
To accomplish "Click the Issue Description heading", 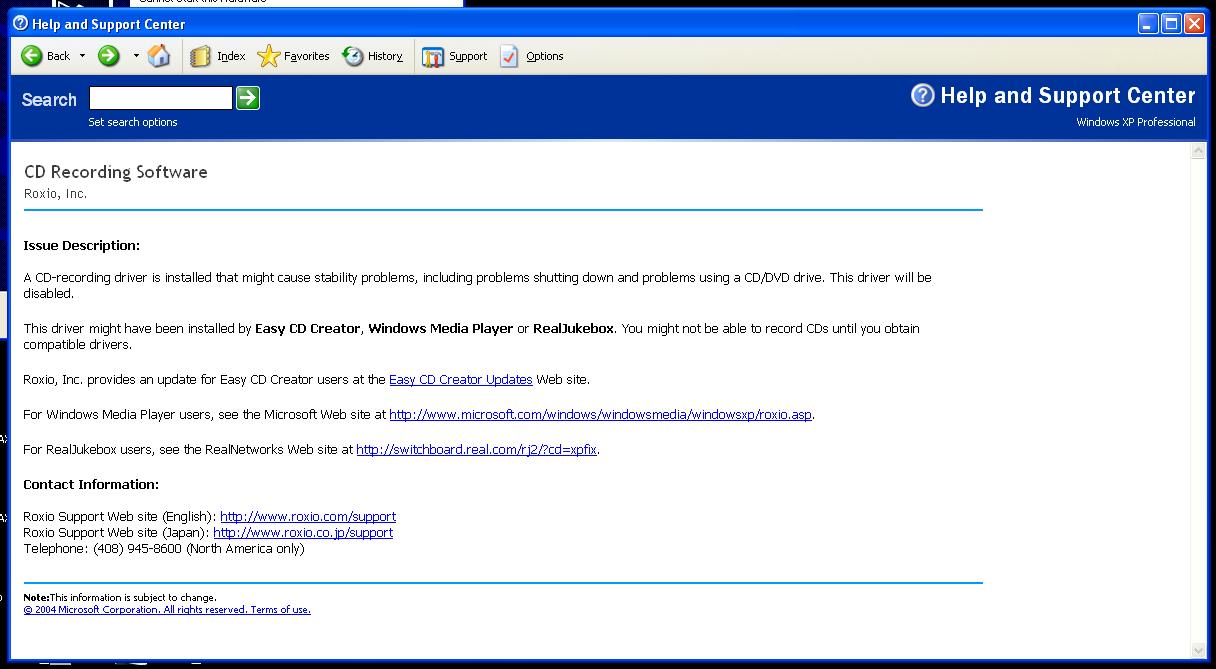I will click(x=82, y=246).
